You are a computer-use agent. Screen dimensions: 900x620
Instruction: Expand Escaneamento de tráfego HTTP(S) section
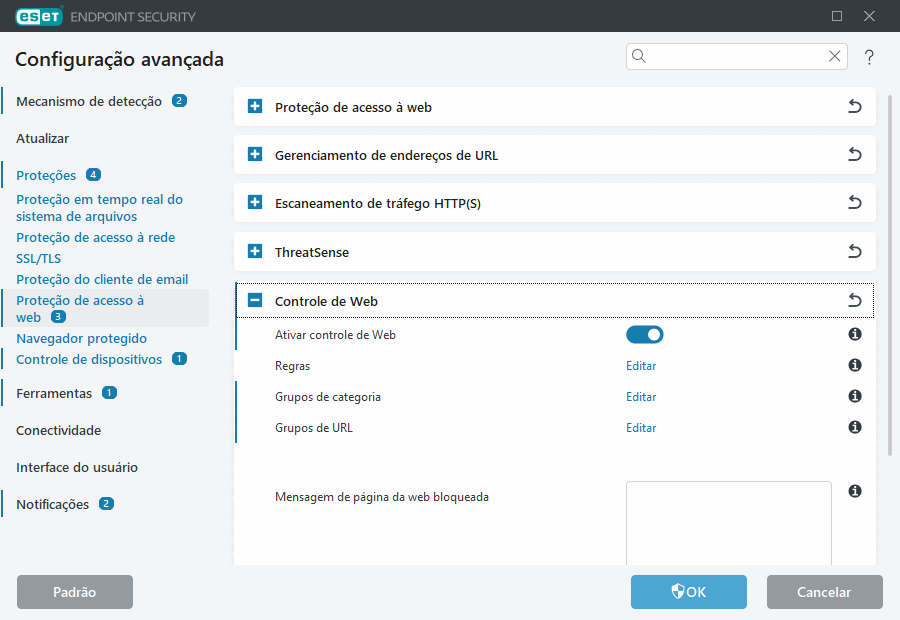tap(255, 203)
